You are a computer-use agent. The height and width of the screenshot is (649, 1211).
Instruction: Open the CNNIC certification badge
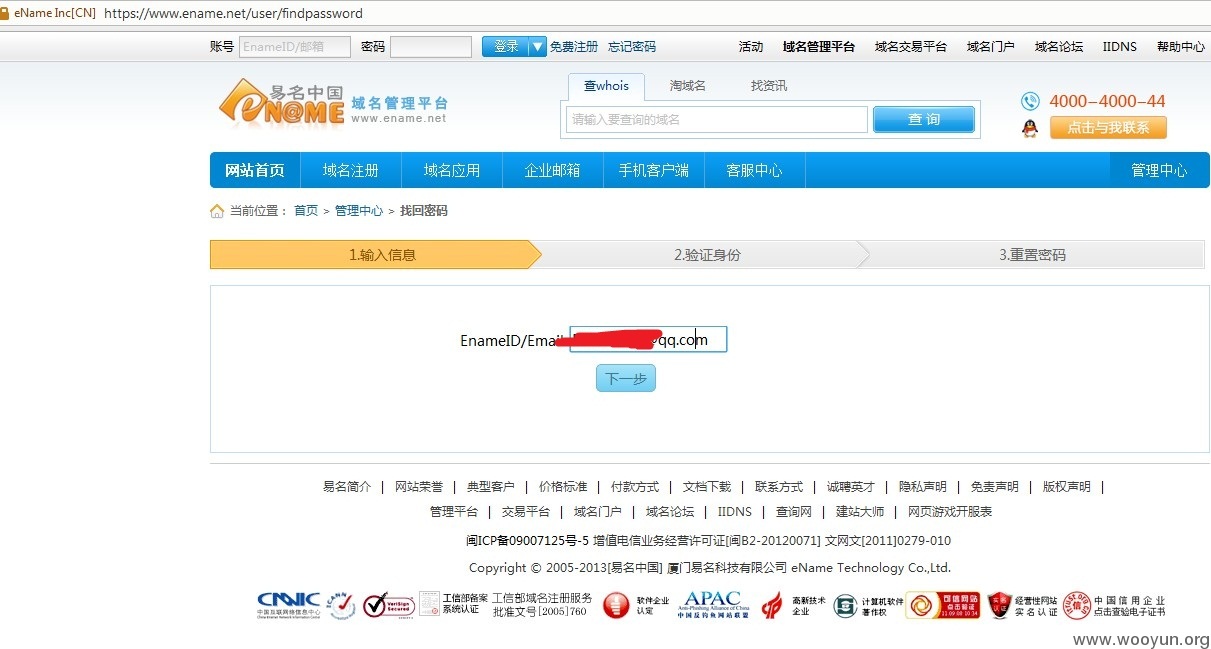(x=288, y=605)
